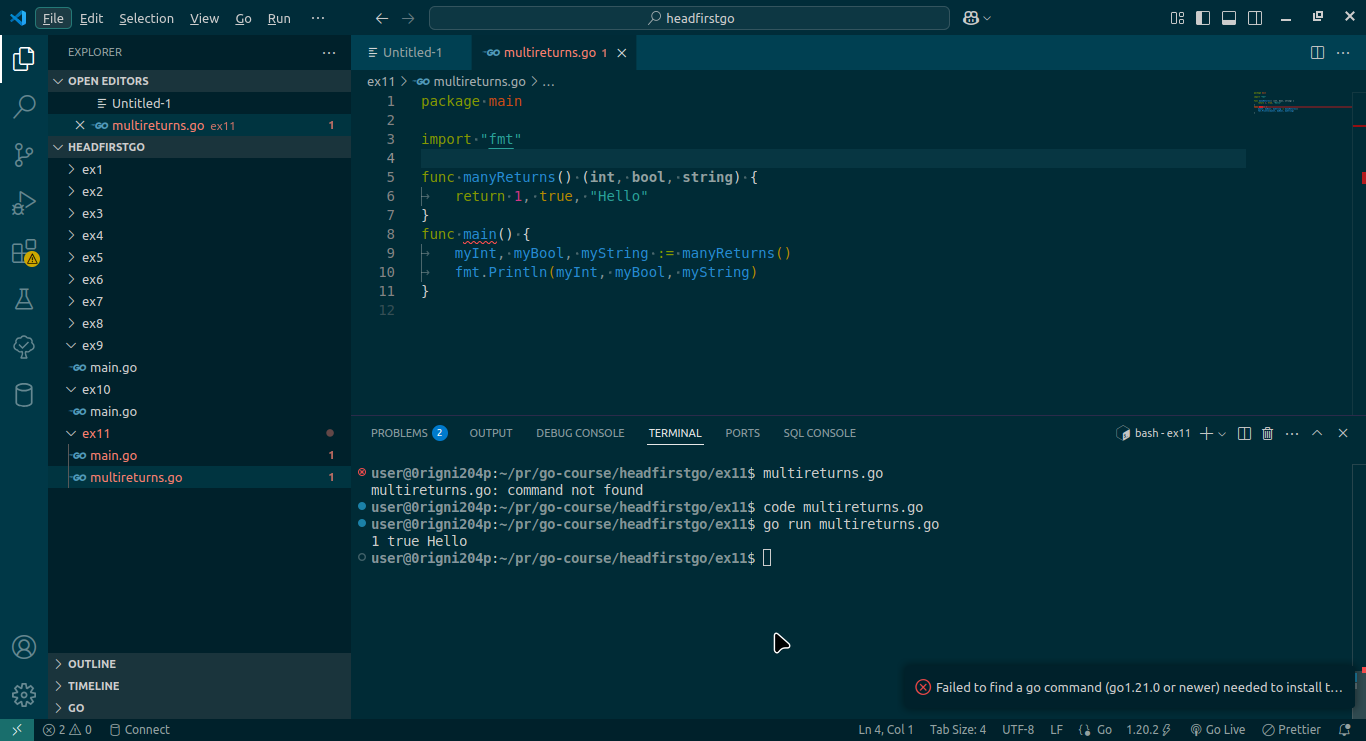Open the Search view in activity bar
This screenshot has width=1366, height=741.
pos(24,106)
